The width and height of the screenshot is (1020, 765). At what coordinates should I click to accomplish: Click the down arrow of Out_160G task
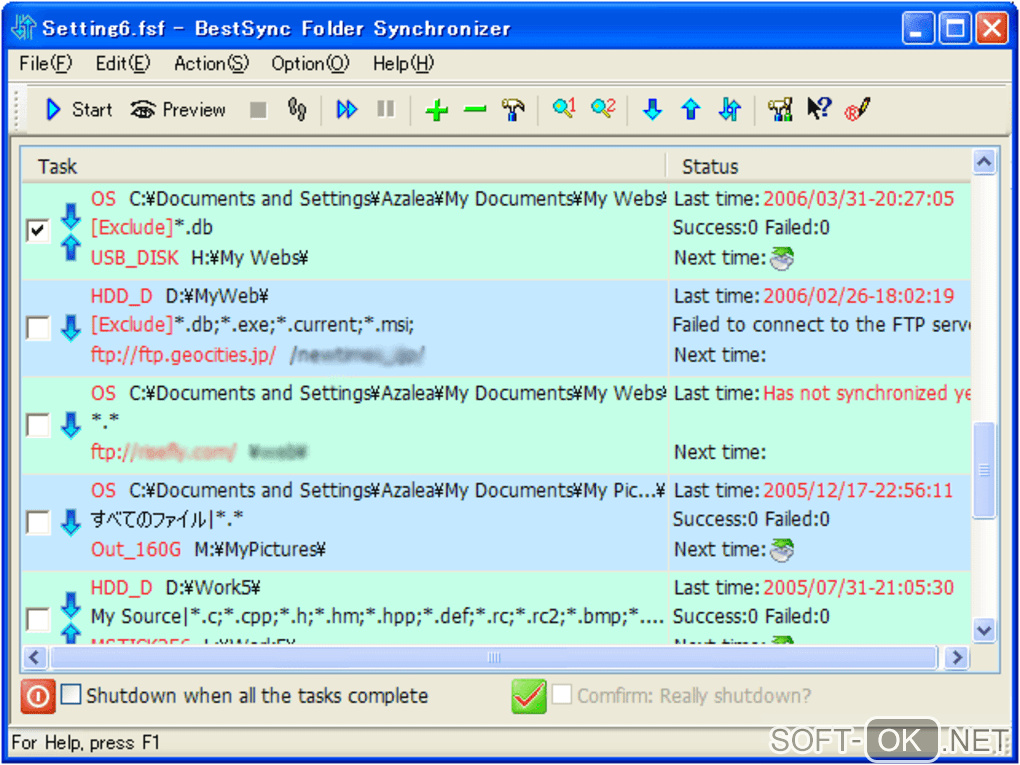click(x=71, y=522)
